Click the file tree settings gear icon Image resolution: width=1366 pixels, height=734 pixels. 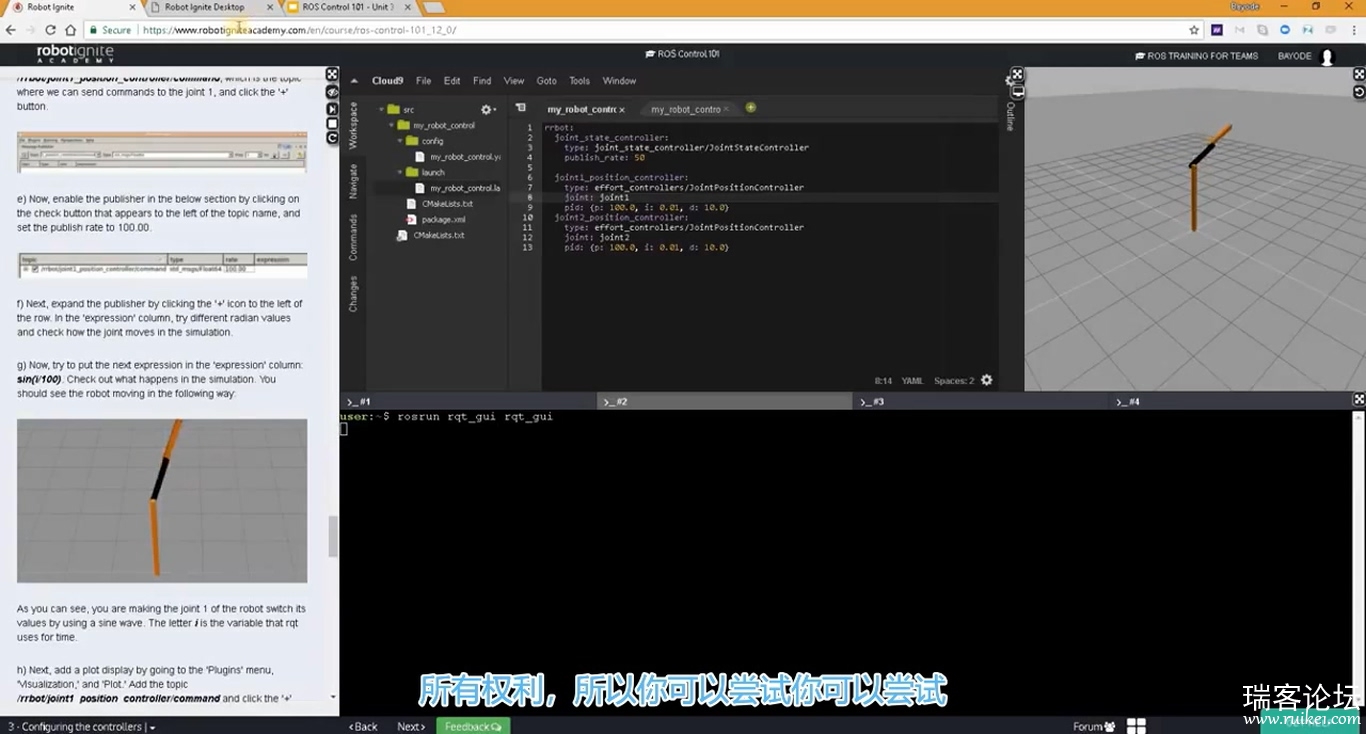tap(486, 109)
